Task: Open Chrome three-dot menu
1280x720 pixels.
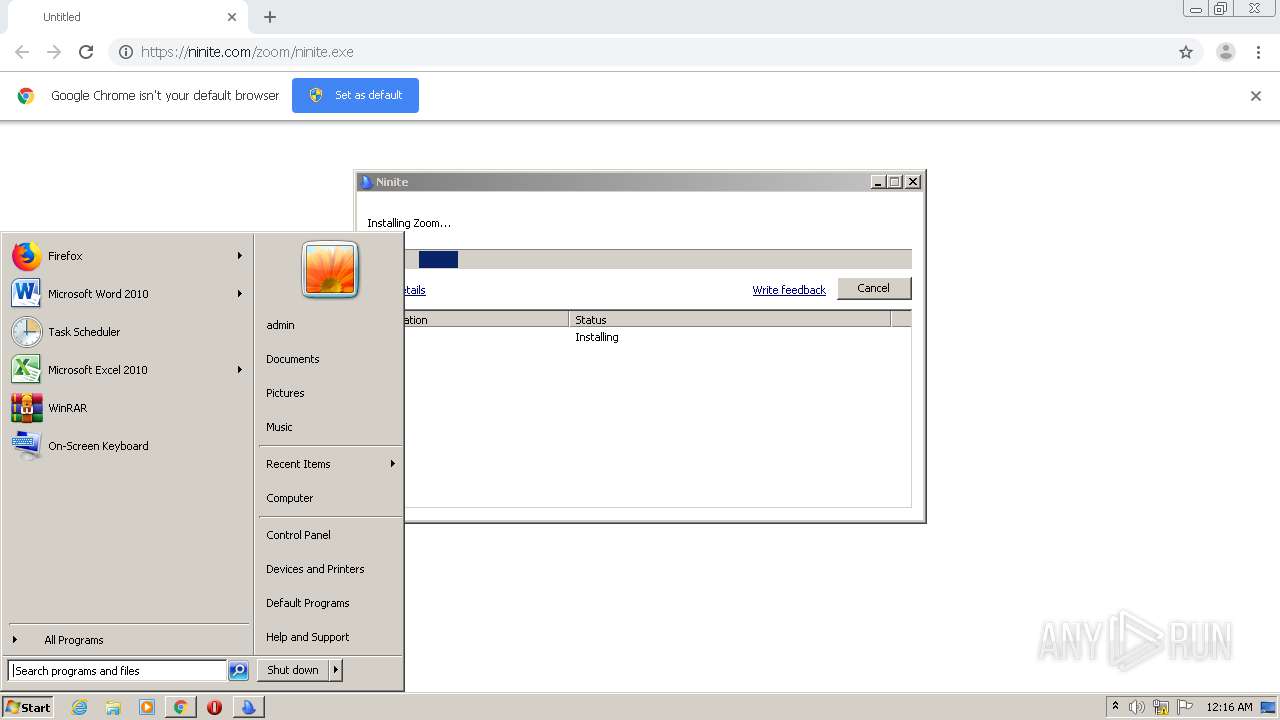Action: (x=1258, y=52)
